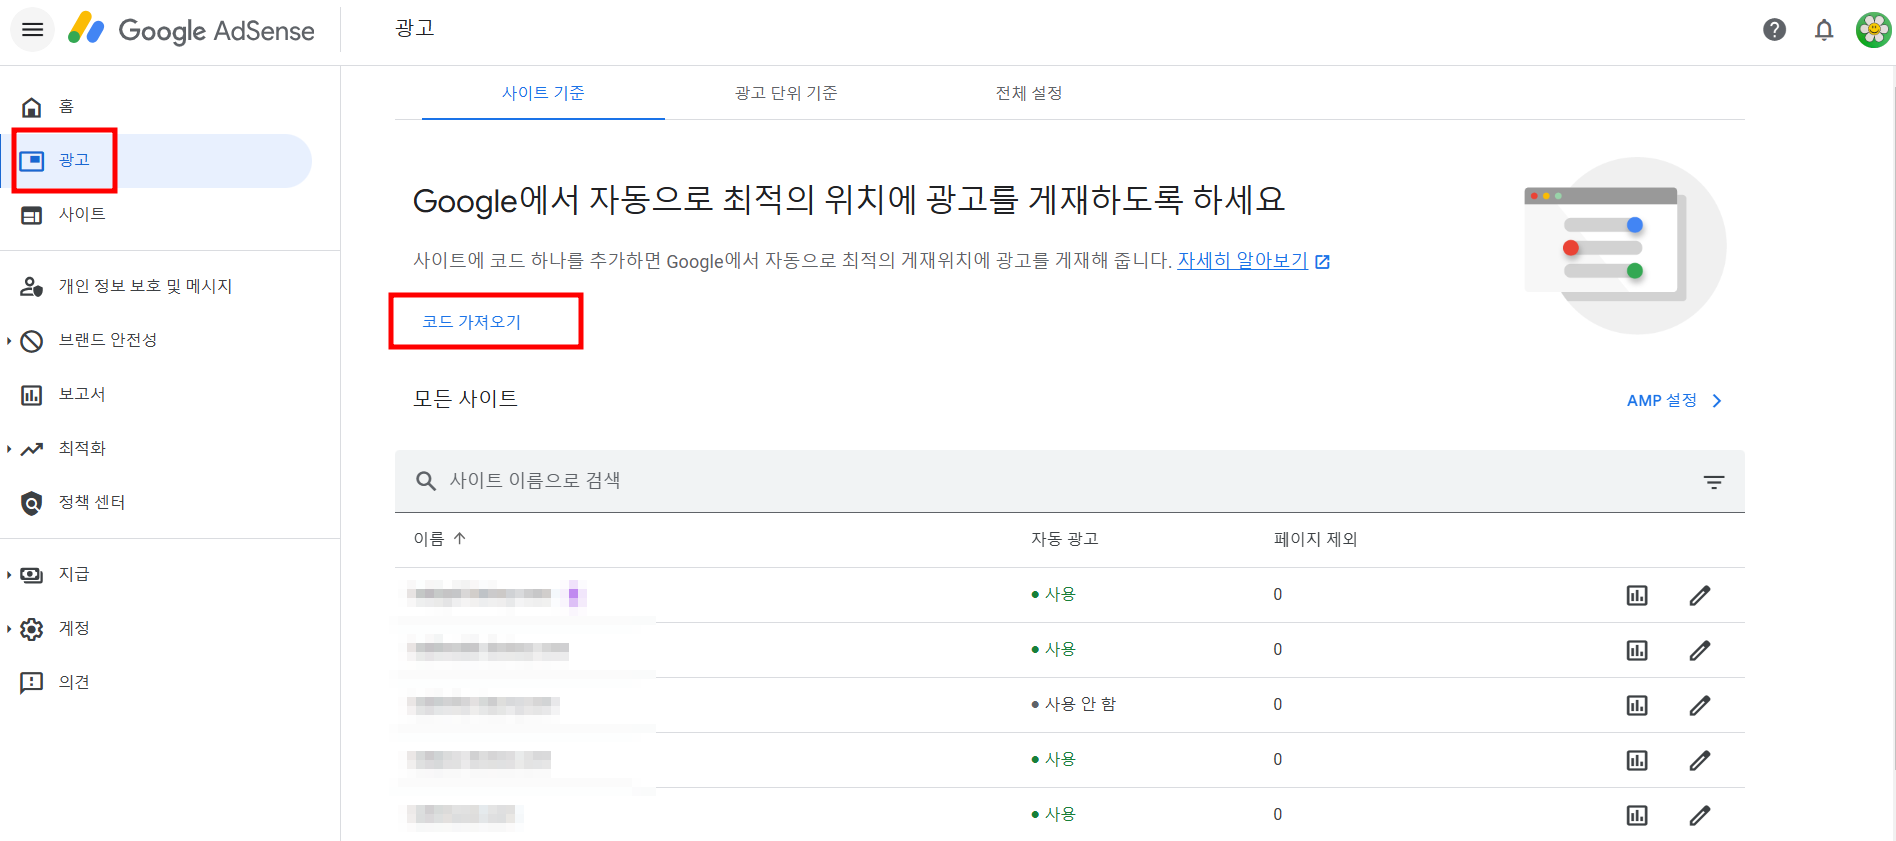Click 자세히 알아보기 link
Viewport: 1896px width, 841px height.
coord(1243,261)
